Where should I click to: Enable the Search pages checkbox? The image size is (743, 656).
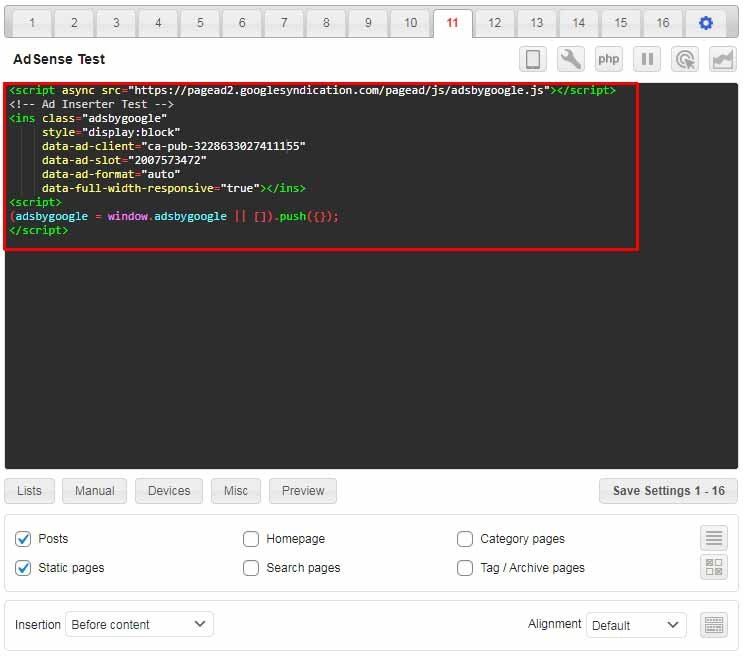click(x=251, y=568)
